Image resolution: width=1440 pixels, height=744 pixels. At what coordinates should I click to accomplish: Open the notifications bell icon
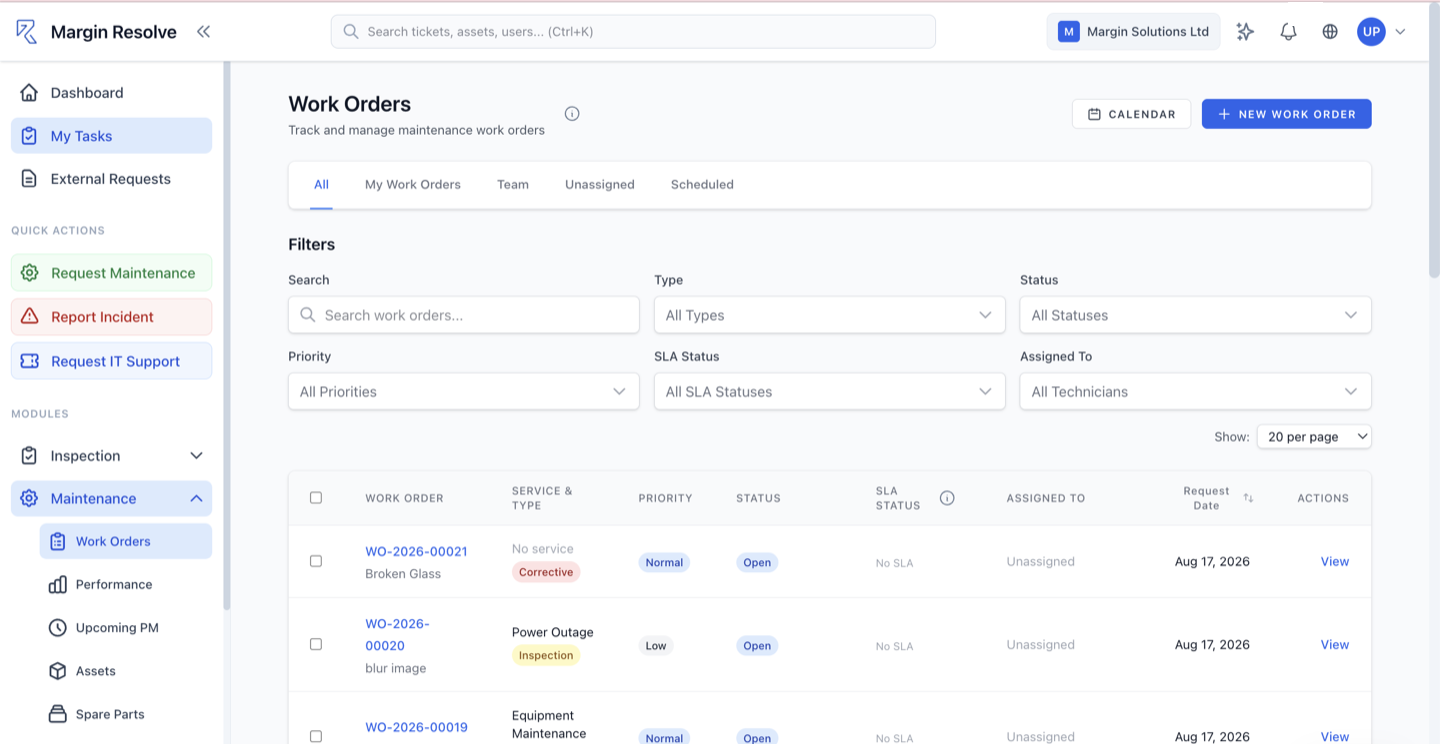pyautogui.click(x=1288, y=31)
